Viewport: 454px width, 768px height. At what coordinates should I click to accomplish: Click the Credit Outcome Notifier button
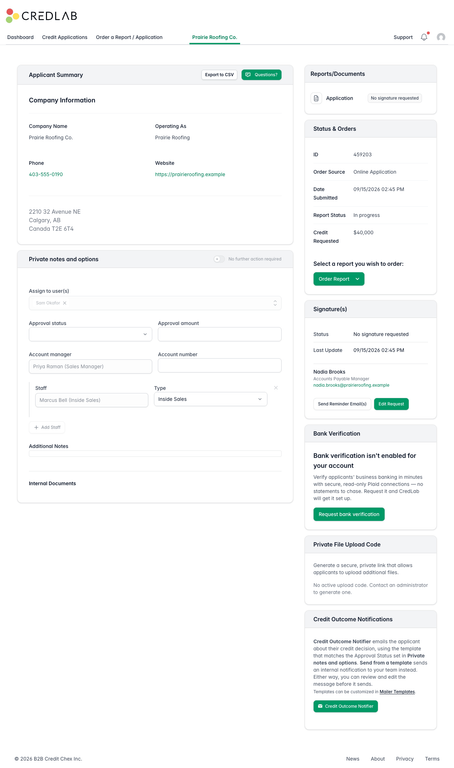[345, 706]
